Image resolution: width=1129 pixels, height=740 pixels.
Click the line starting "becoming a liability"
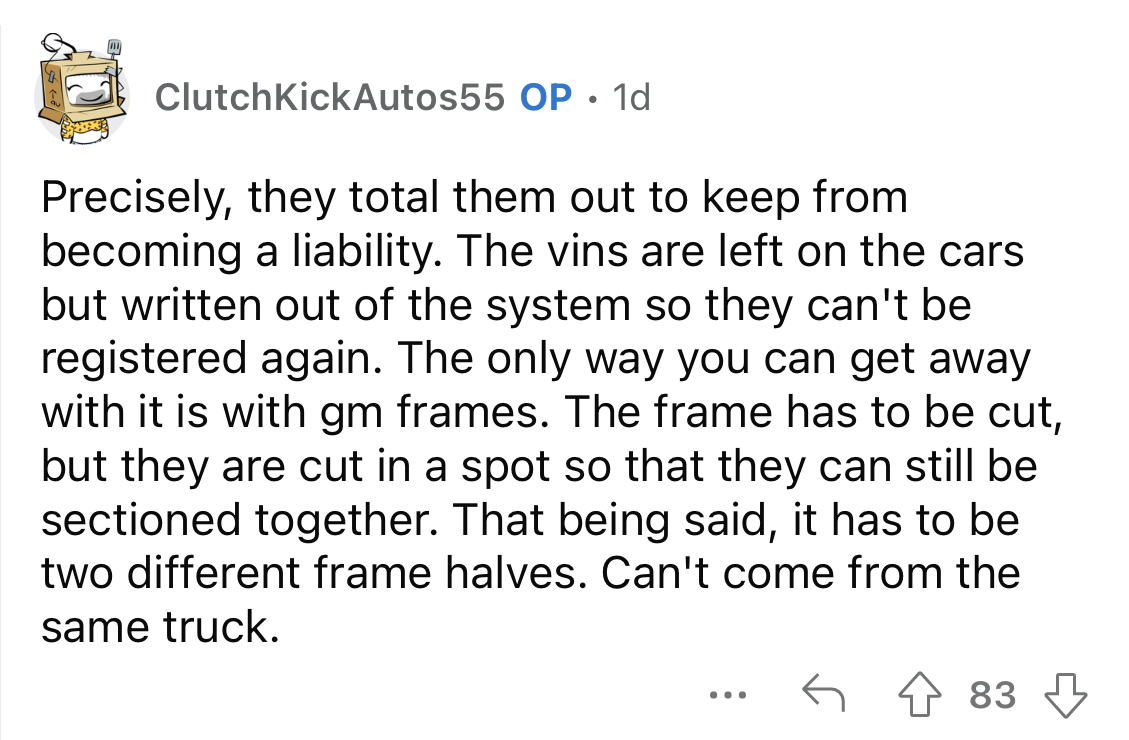(x=532, y=252)
